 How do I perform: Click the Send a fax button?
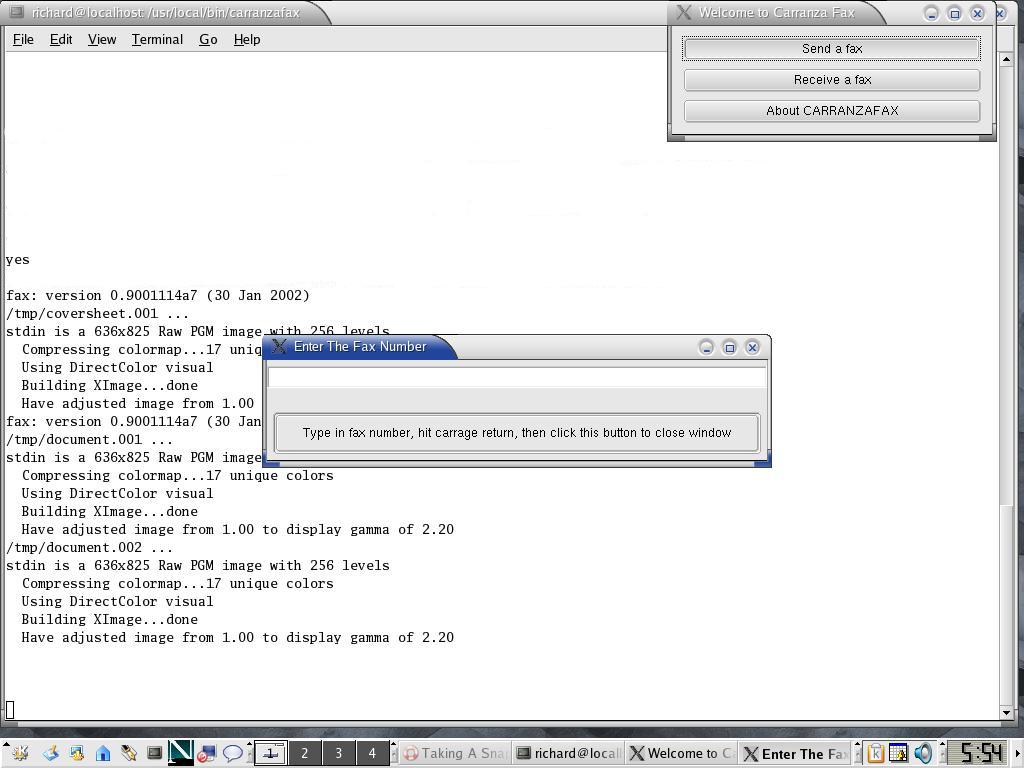(832, 48)
